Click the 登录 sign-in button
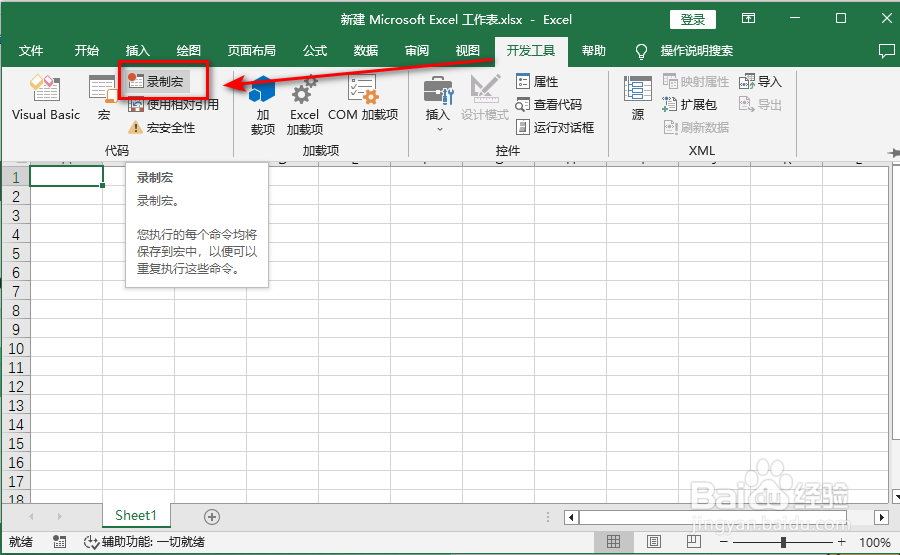 pos(693,20)
